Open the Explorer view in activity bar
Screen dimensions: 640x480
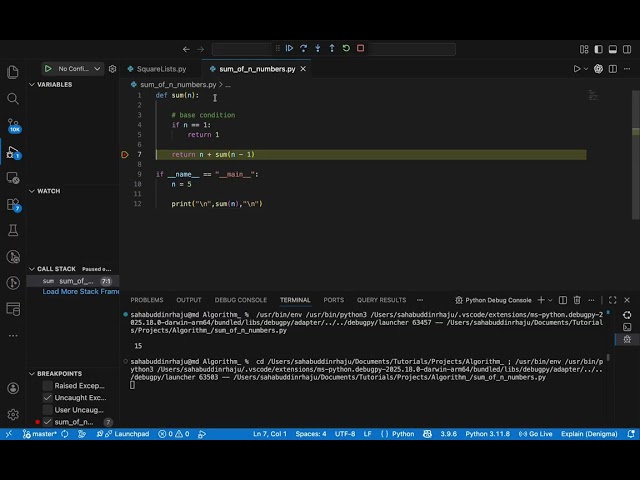(x=13, y=72)
